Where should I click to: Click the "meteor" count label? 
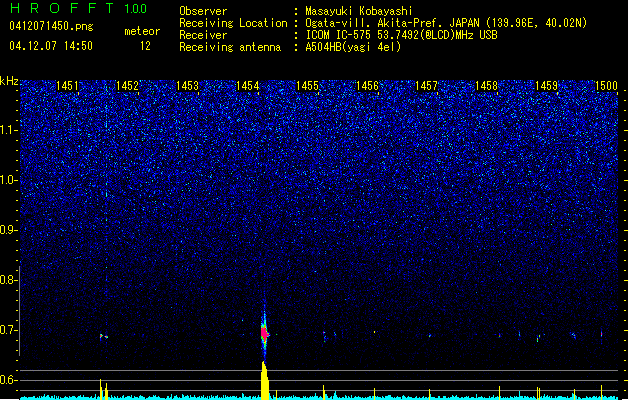coord(142,31)
